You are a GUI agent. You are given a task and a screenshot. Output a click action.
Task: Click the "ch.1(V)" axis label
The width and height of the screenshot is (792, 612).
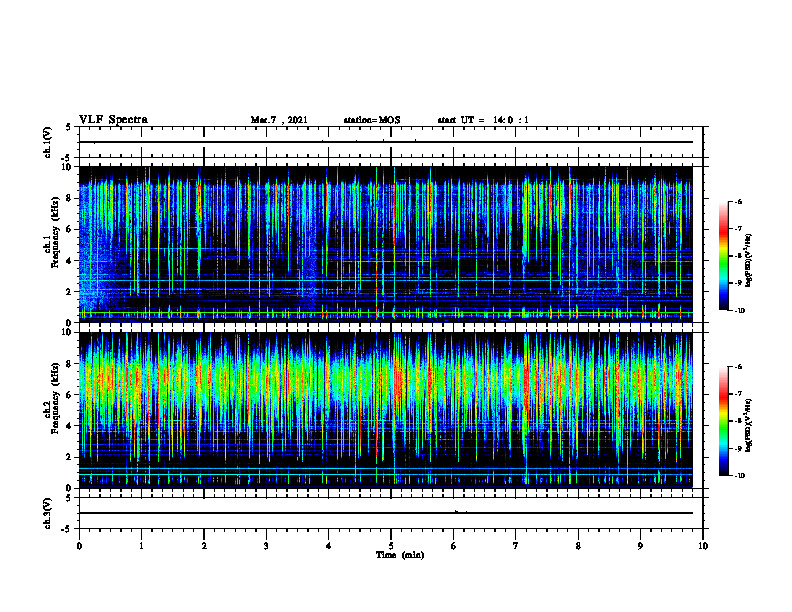tap(47, 142)
